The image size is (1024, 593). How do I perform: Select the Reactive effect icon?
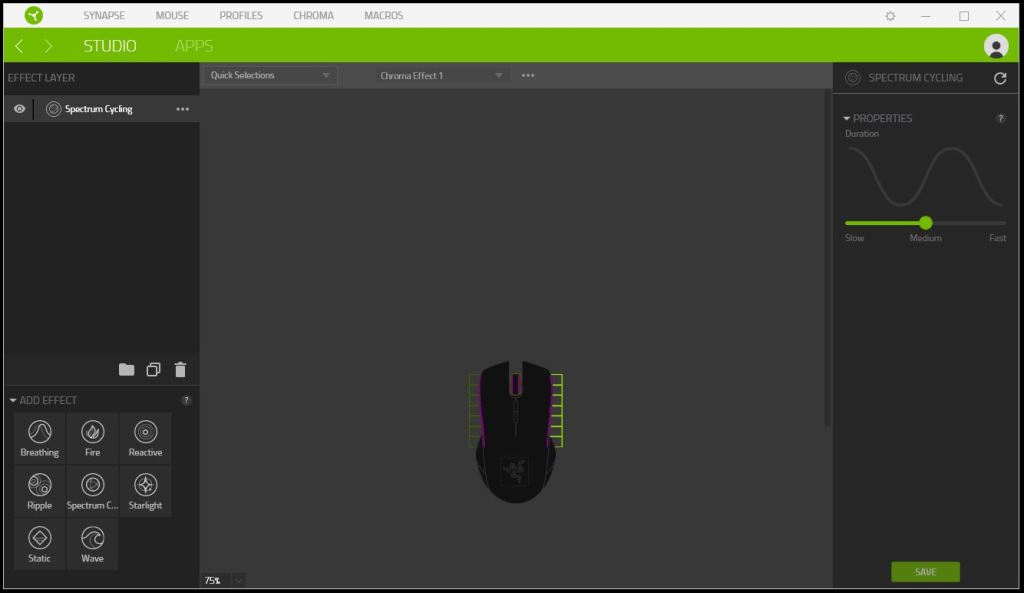145,437
